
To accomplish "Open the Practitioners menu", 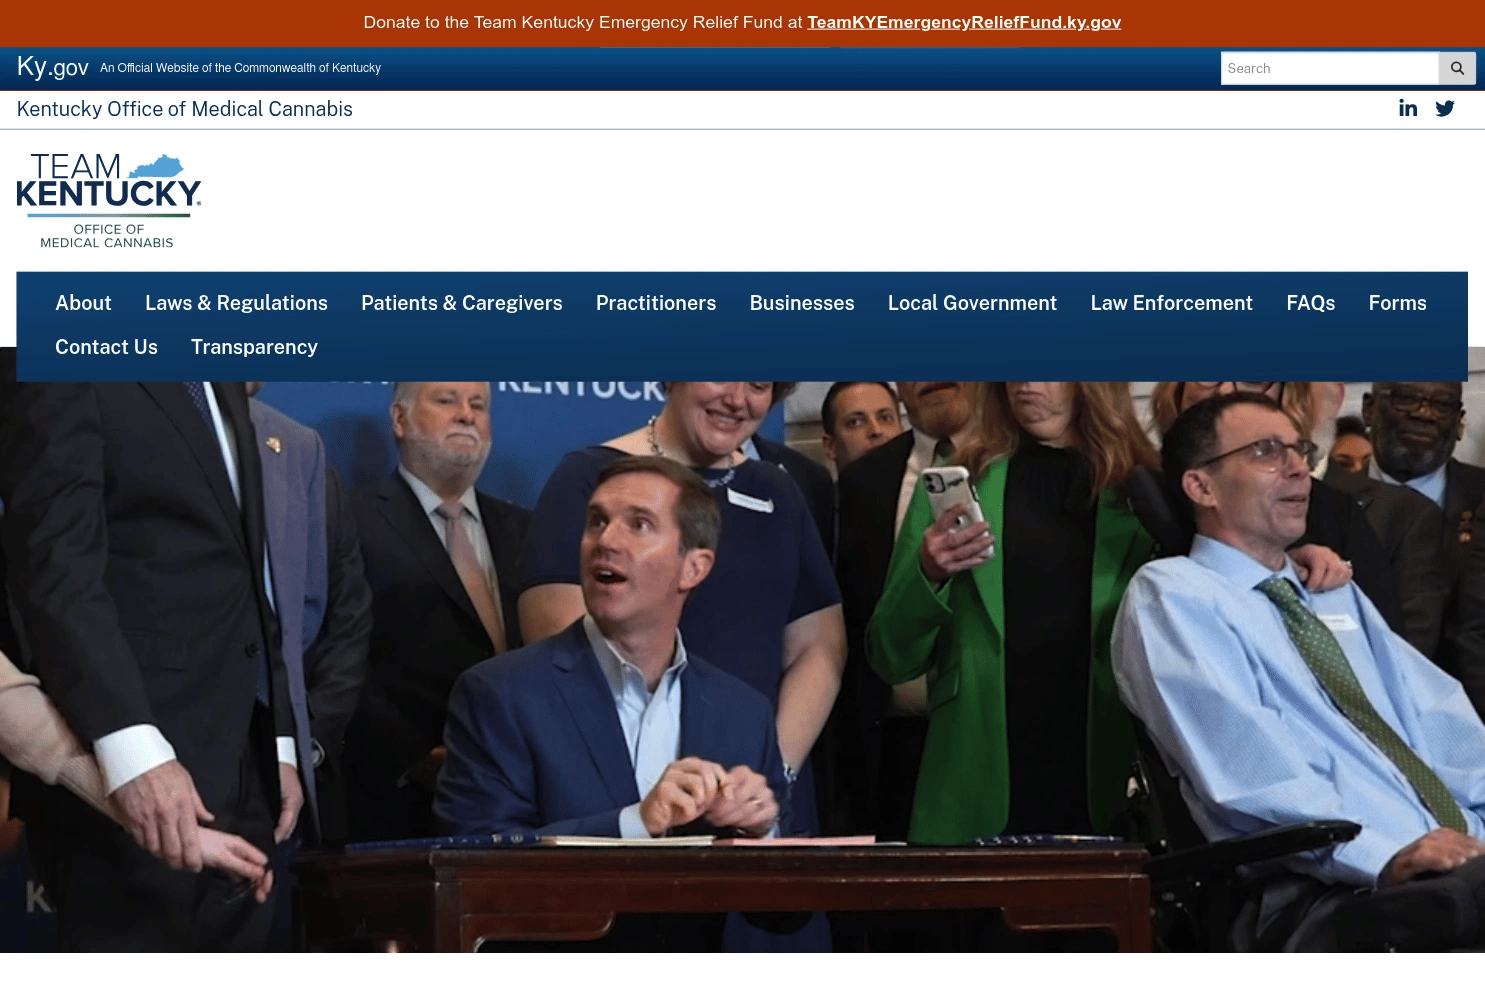I will pyautogui.click(x=656, y=303).
